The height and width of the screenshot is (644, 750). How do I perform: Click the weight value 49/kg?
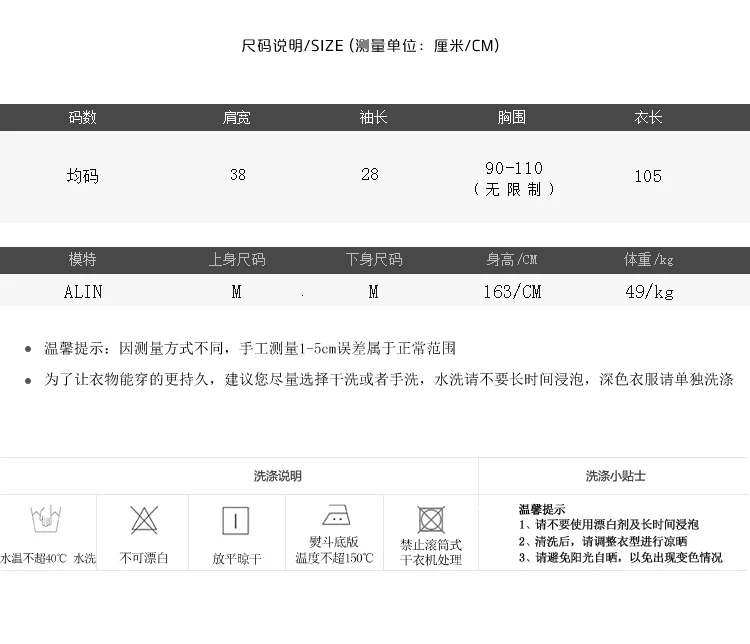tap(650, 292)
